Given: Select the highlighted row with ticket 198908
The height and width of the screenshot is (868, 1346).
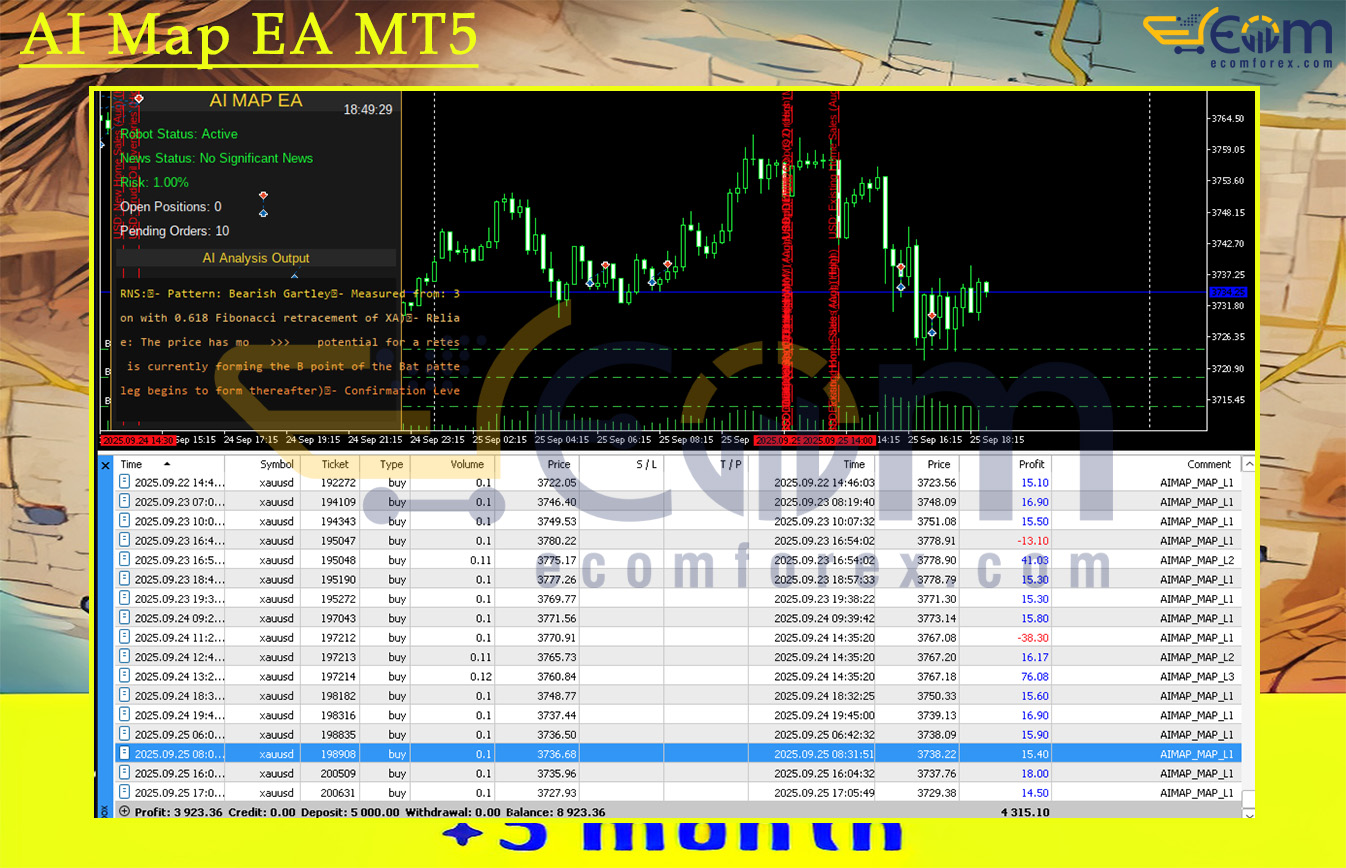Looking at the screenshot, I should point(680,754).
